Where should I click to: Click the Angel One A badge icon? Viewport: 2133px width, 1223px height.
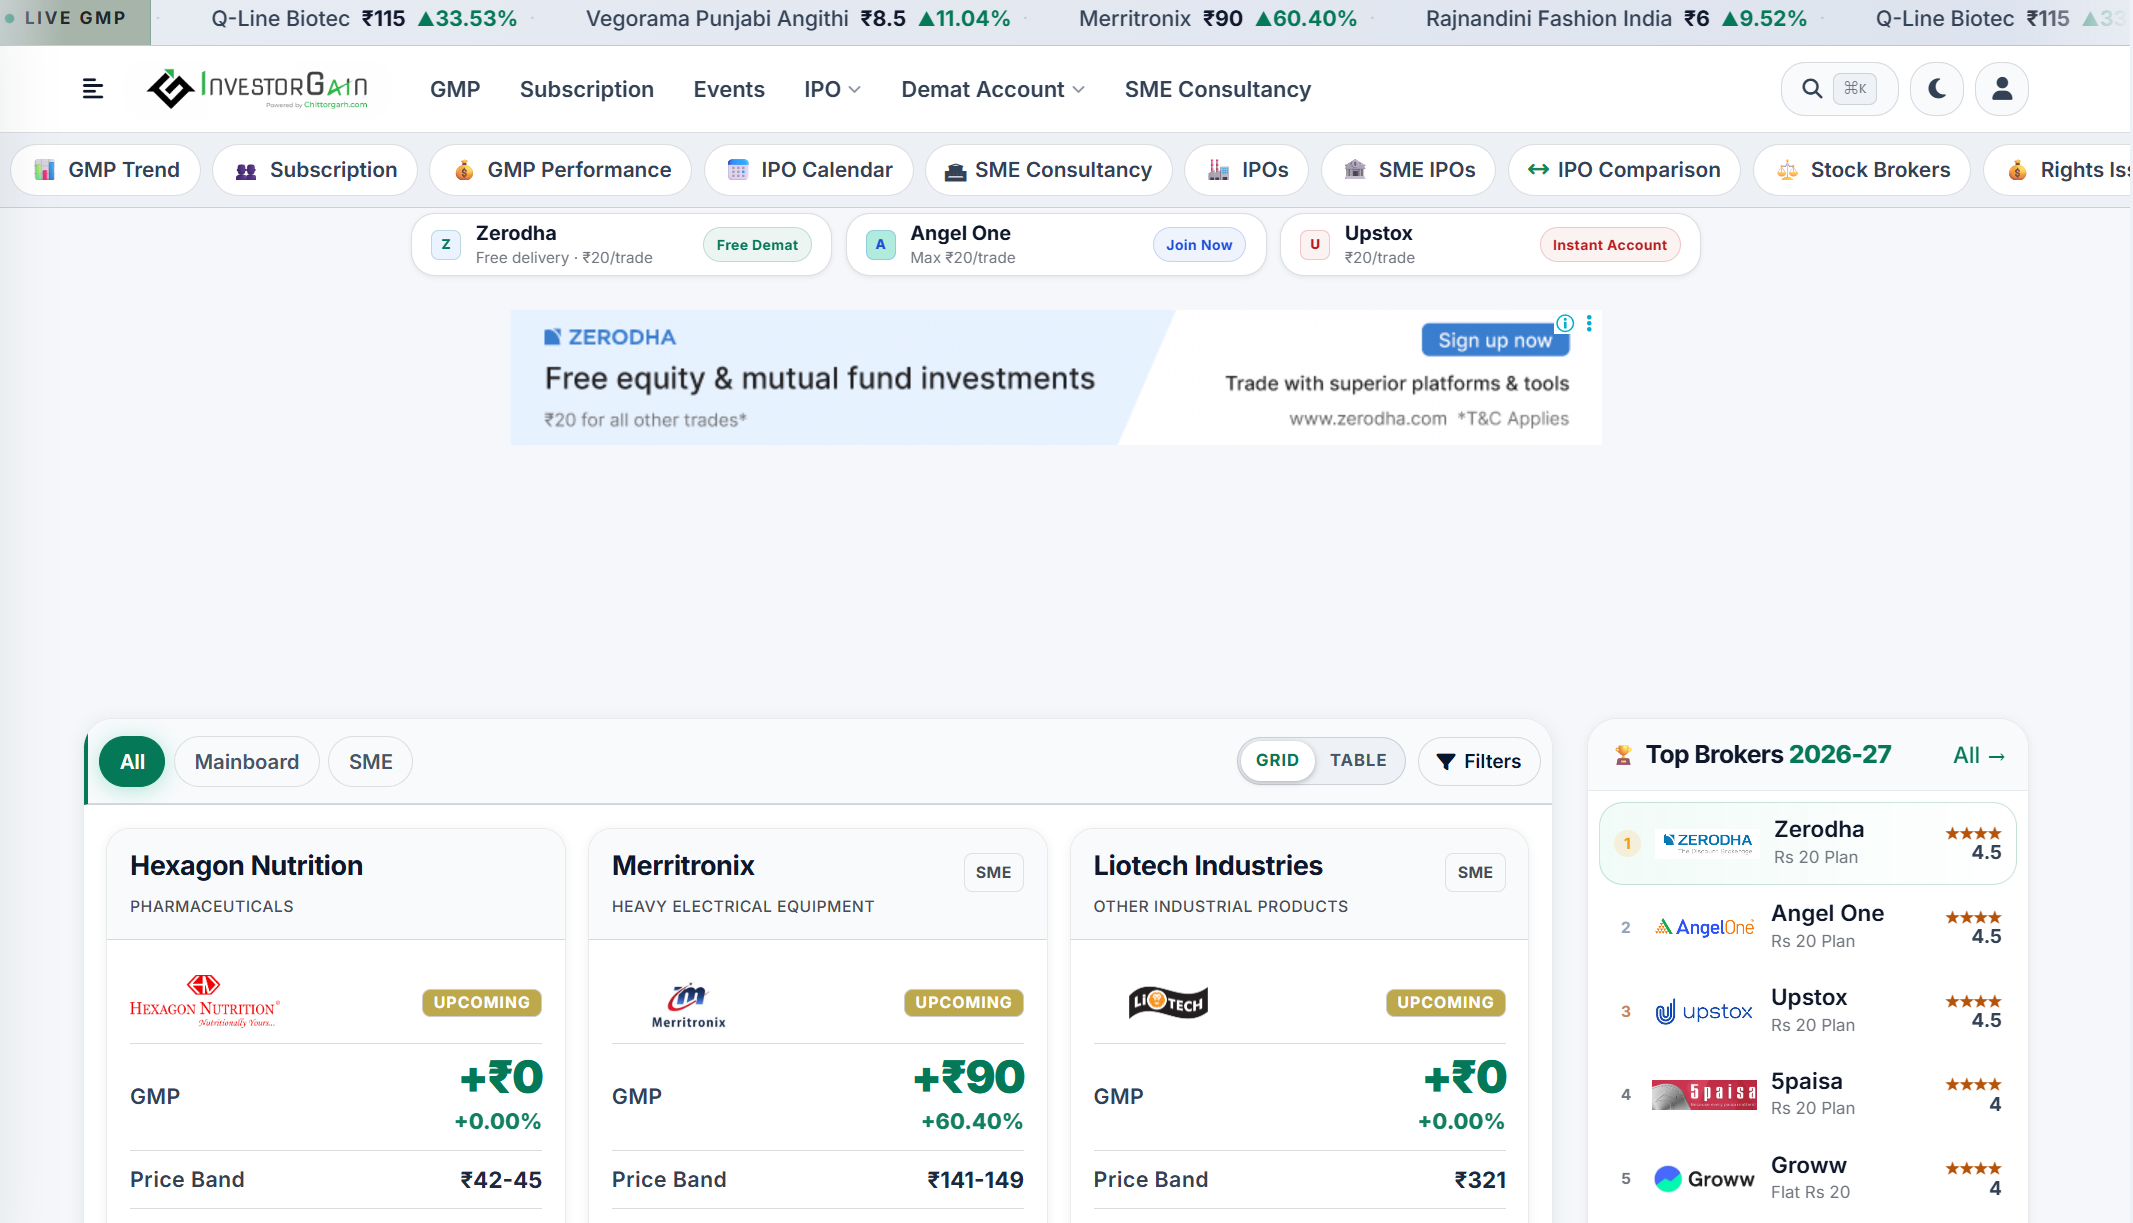880,245
